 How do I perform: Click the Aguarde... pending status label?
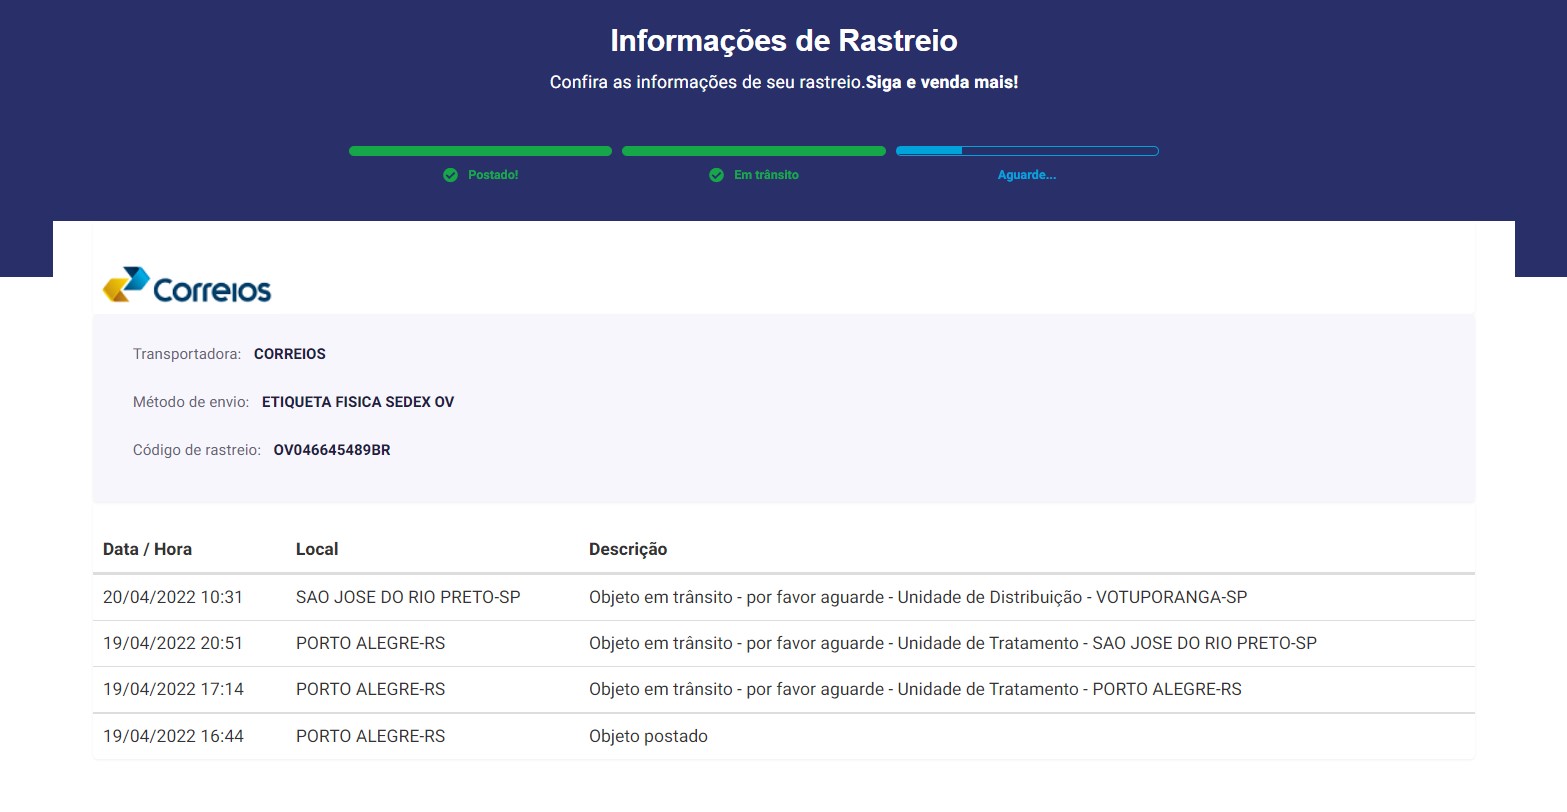[x=1027, y=174]
